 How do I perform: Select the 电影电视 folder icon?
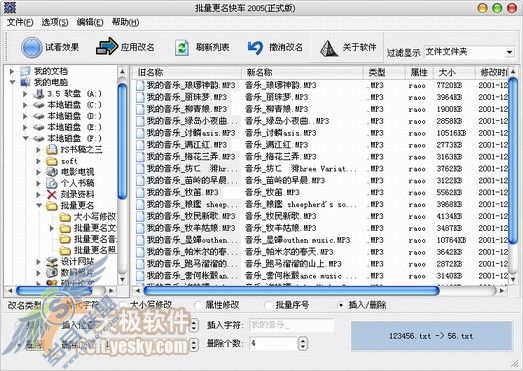pyautogui.click(x=52, y=172)
